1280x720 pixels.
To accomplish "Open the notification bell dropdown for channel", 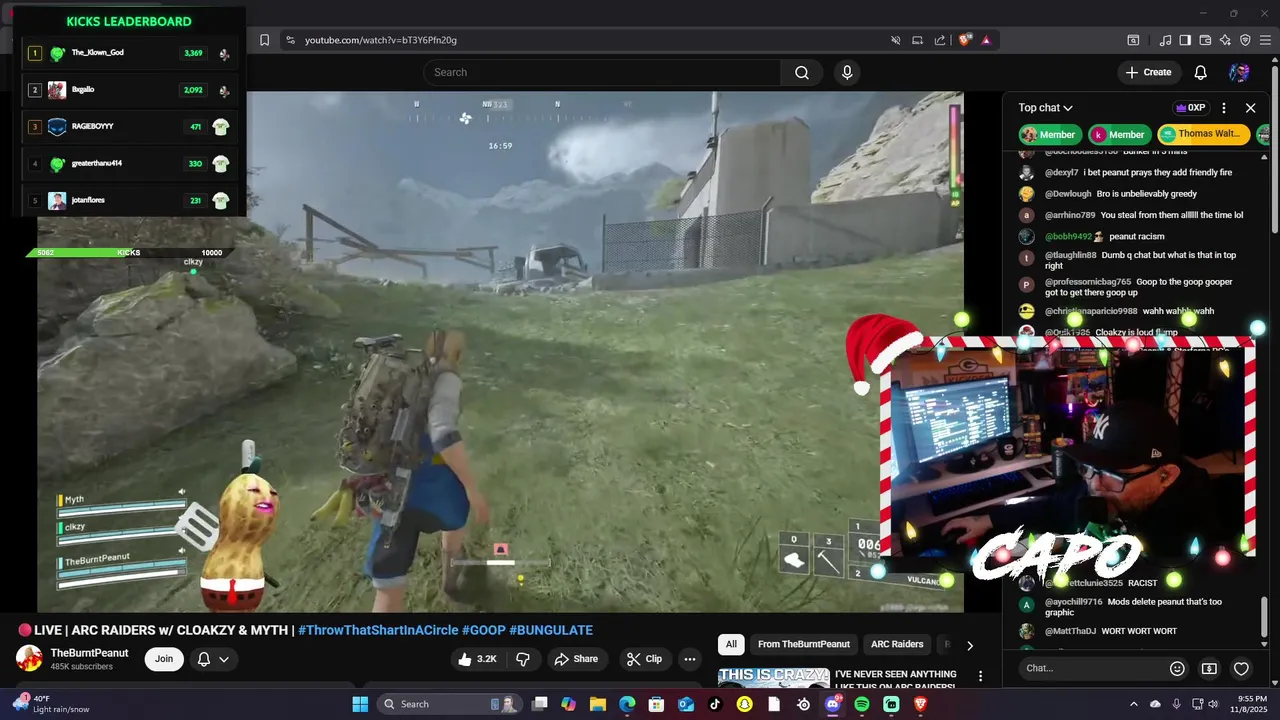I will click(x=214, y=659).
